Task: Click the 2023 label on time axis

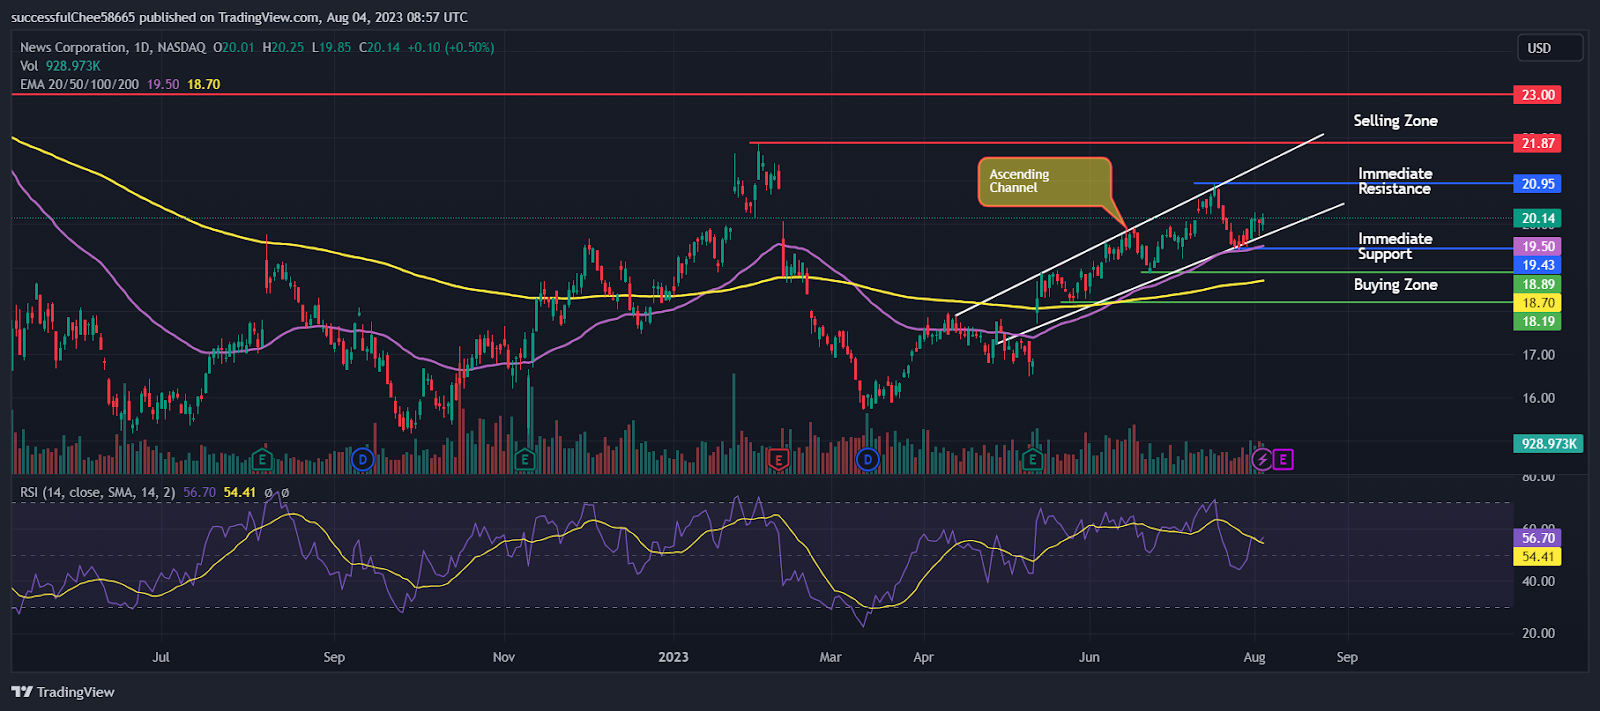Action: pyautogui.click(x=673, y=657)
